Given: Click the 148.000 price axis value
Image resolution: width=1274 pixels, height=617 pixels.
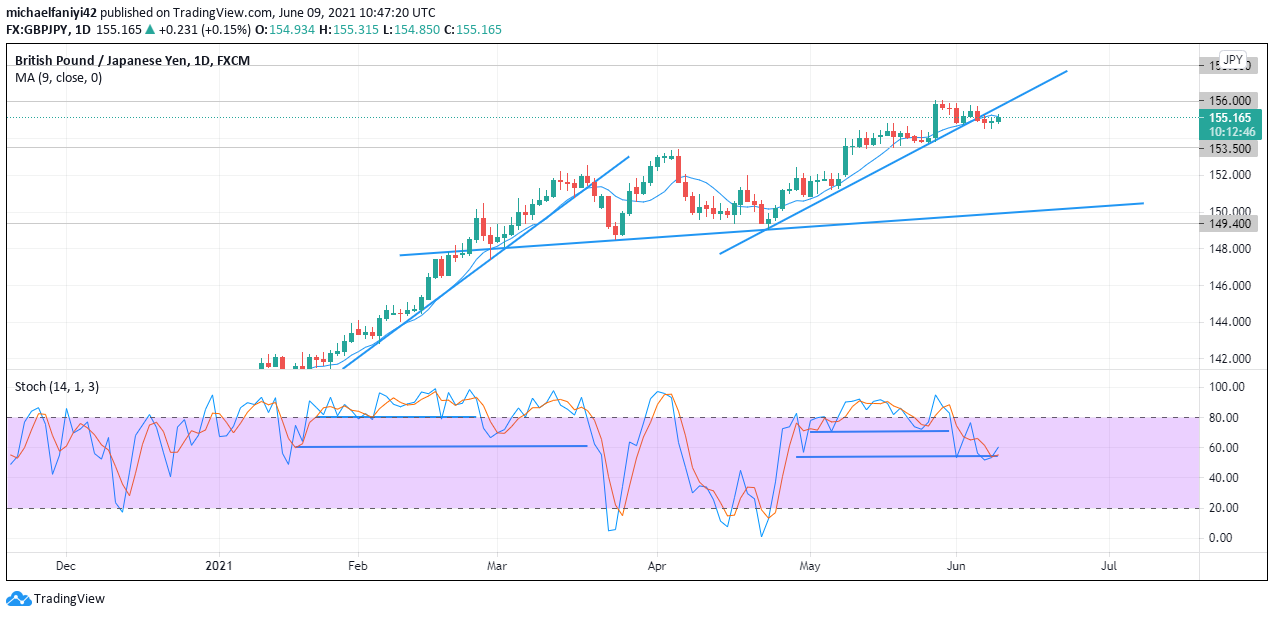Looking at the screenshot, I should [1229, 249].
